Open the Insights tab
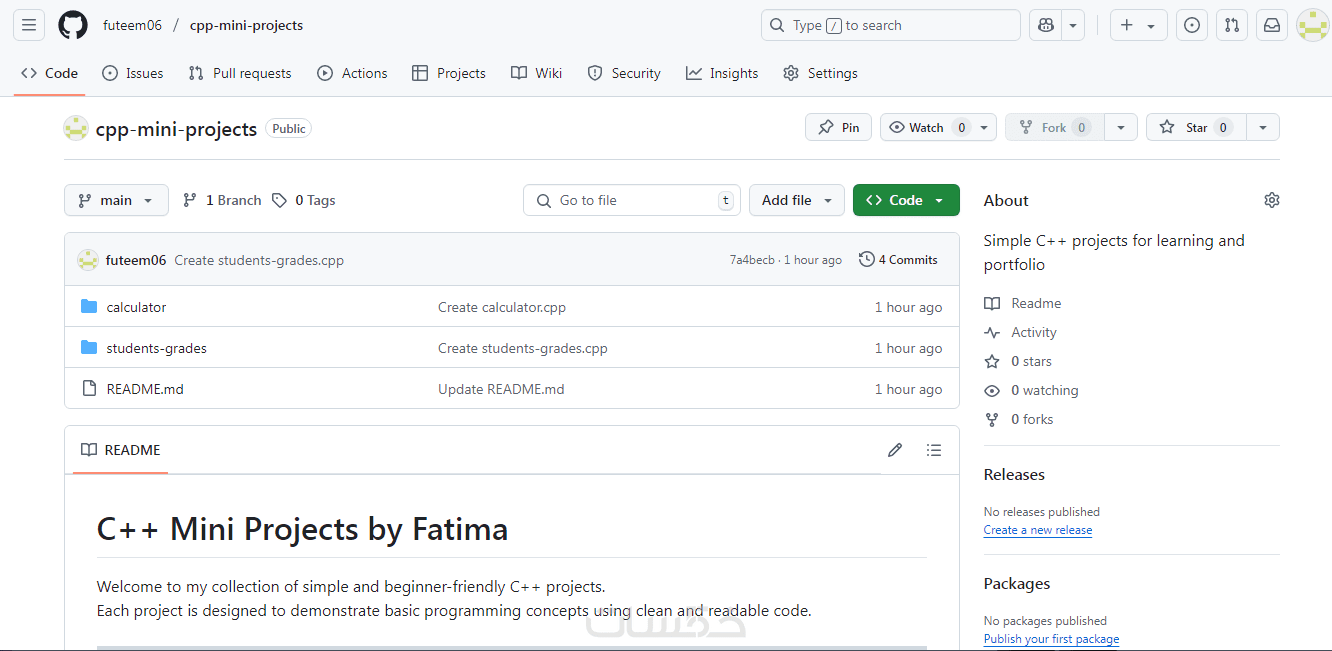The height and width of the screenshot is (651, 1332). (722, 73)
